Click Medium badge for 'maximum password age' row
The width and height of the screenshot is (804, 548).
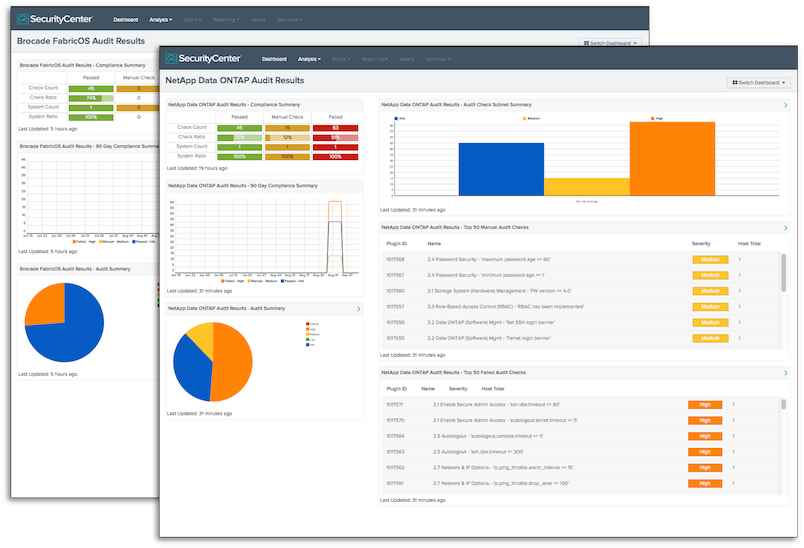(710, 260)
